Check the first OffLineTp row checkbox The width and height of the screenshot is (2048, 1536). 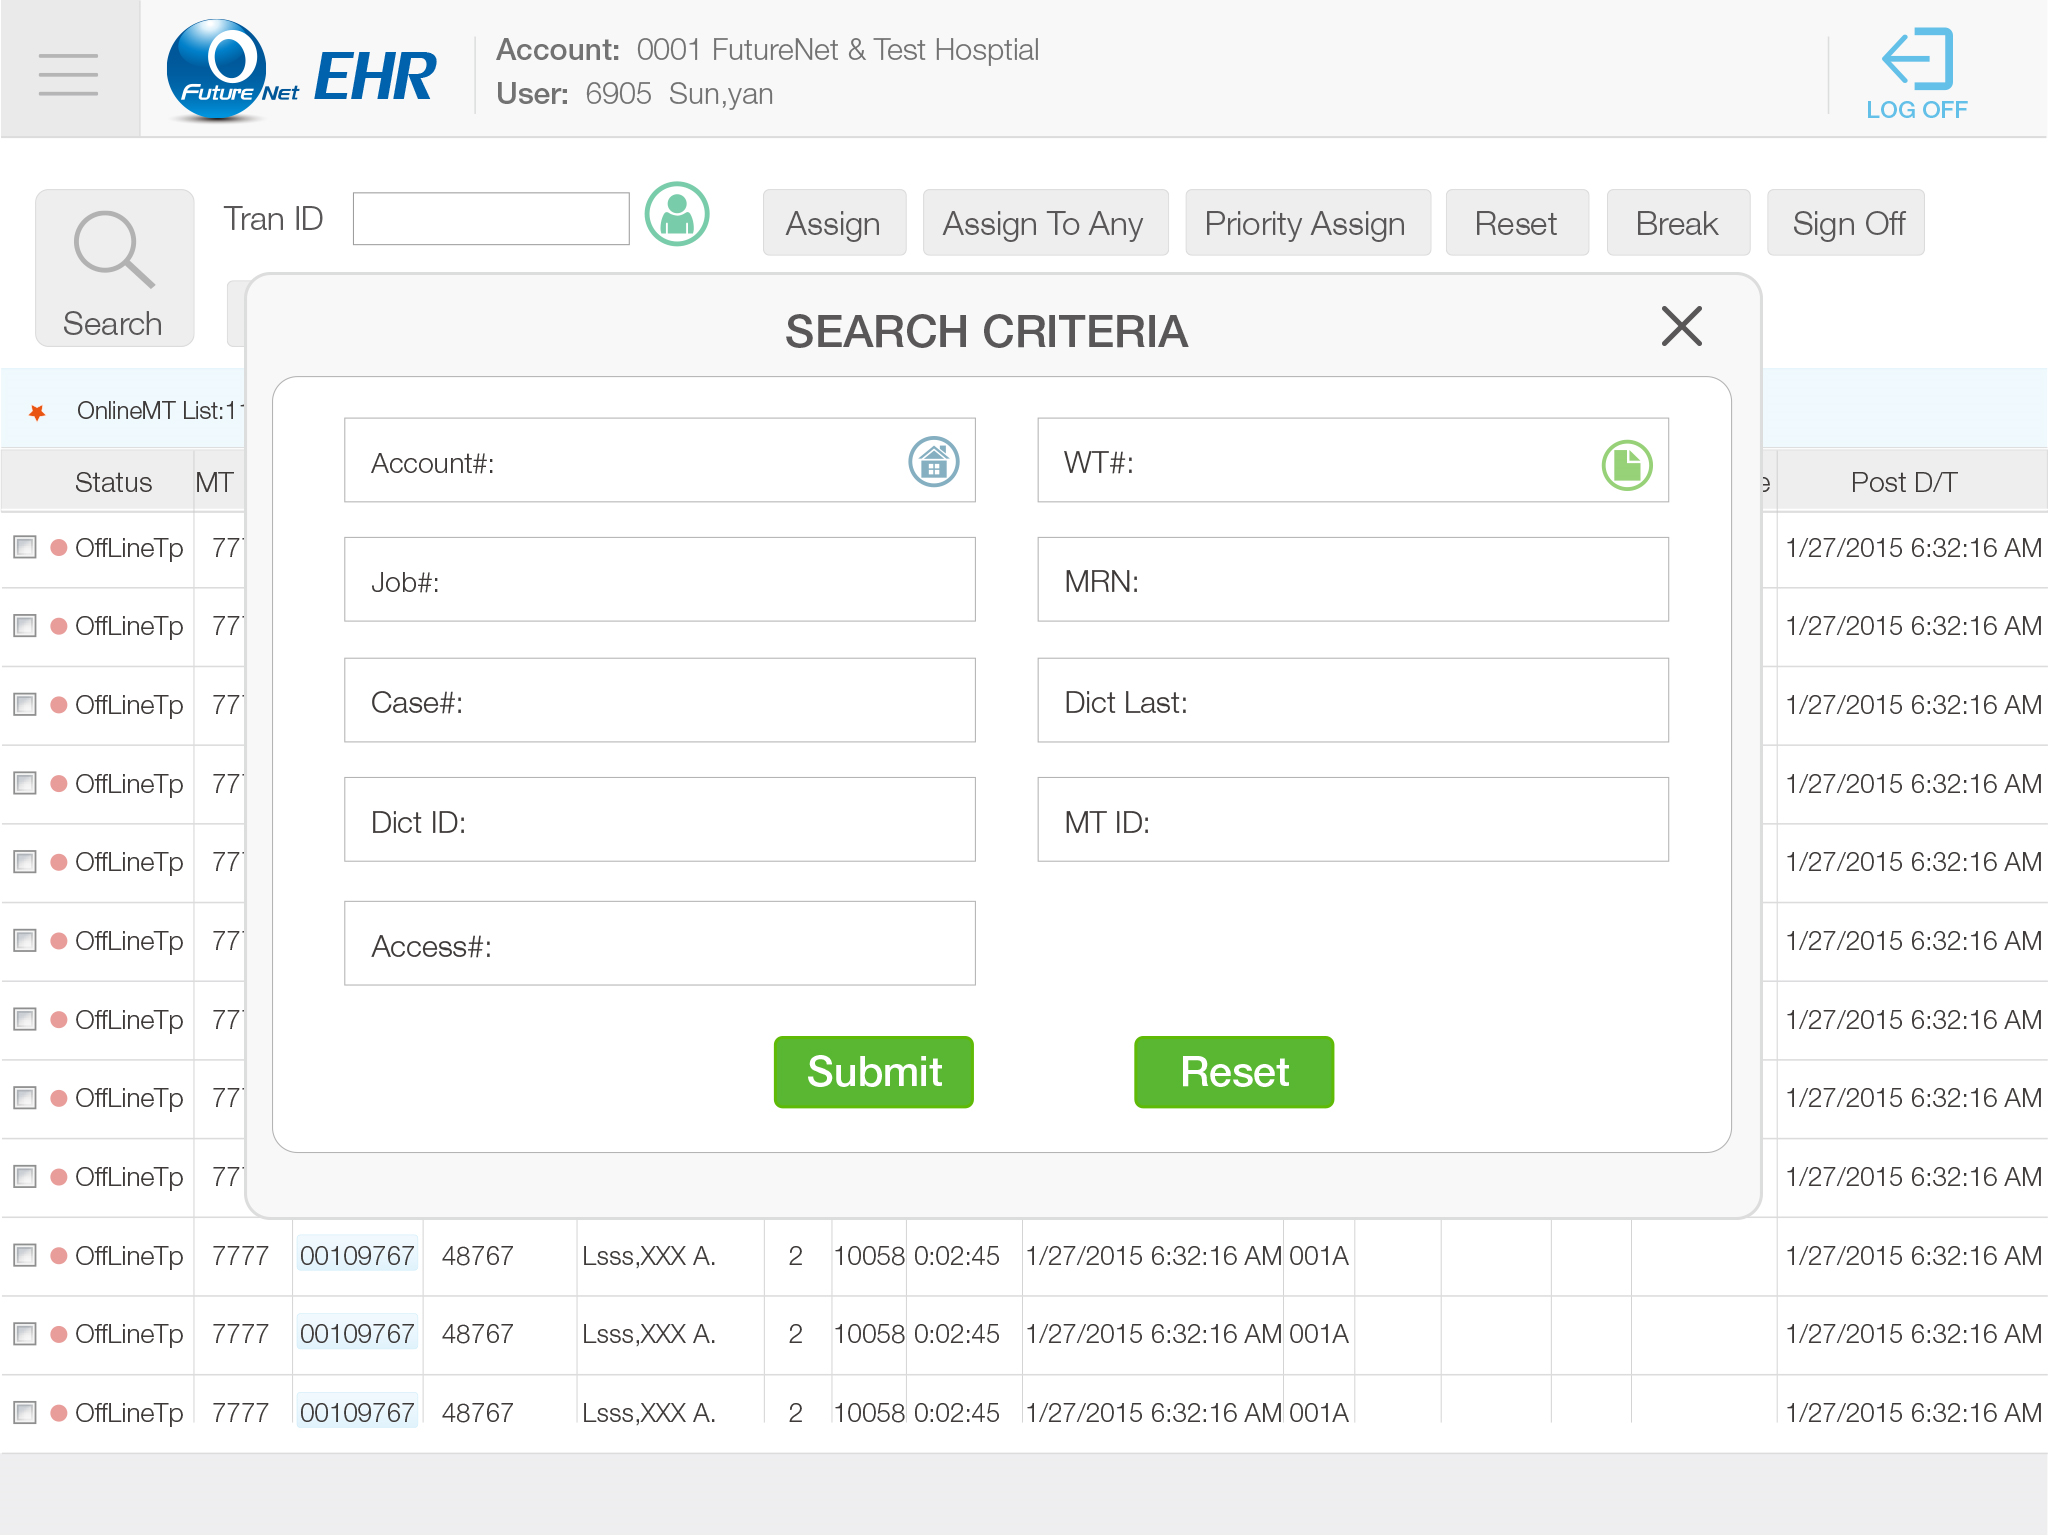pyautogui.click(x=25, y=547)
